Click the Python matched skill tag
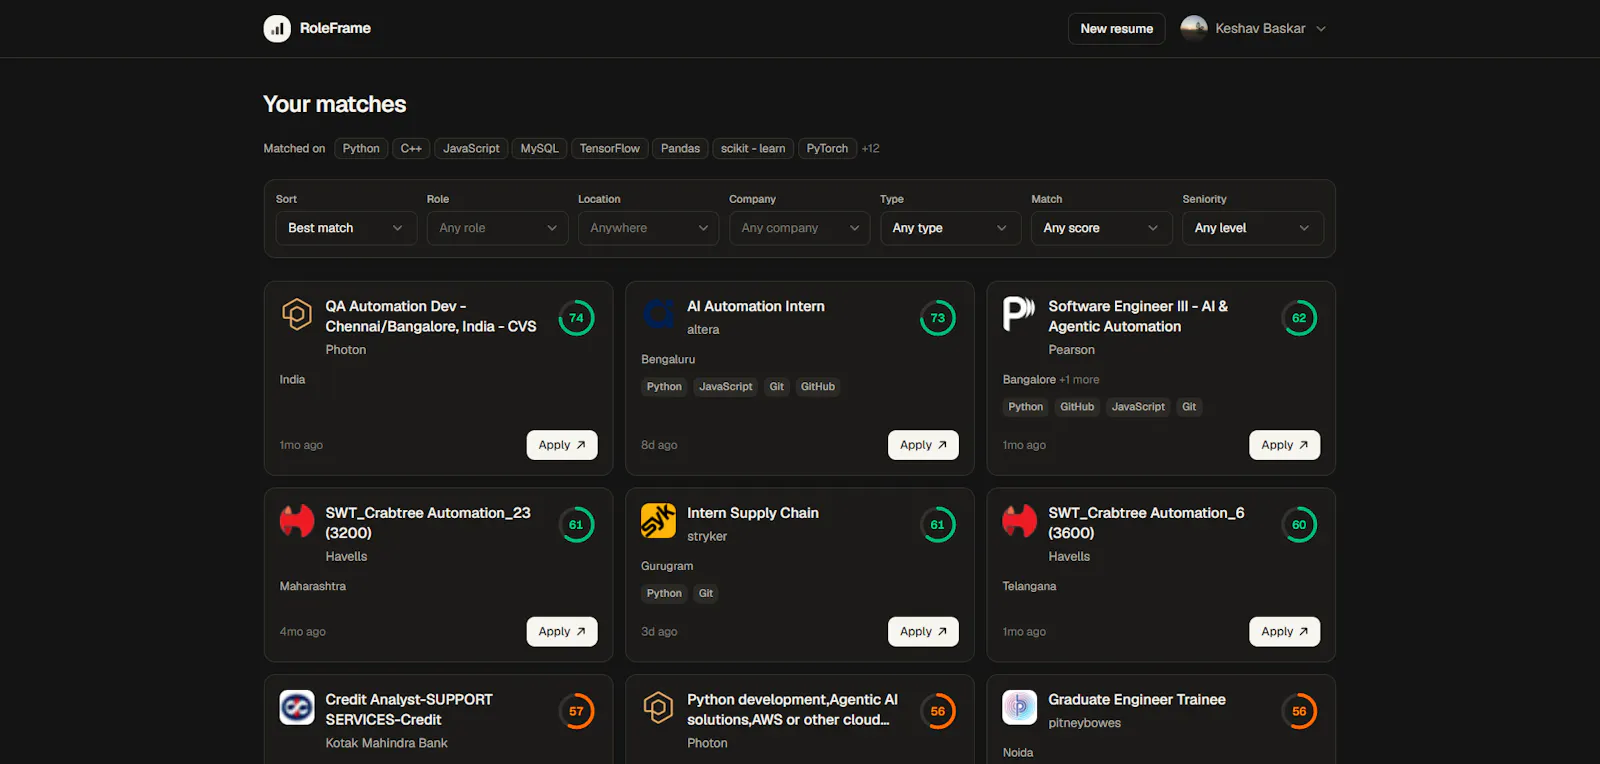Viewport: 1600px width, 764px height. [361, 149]
